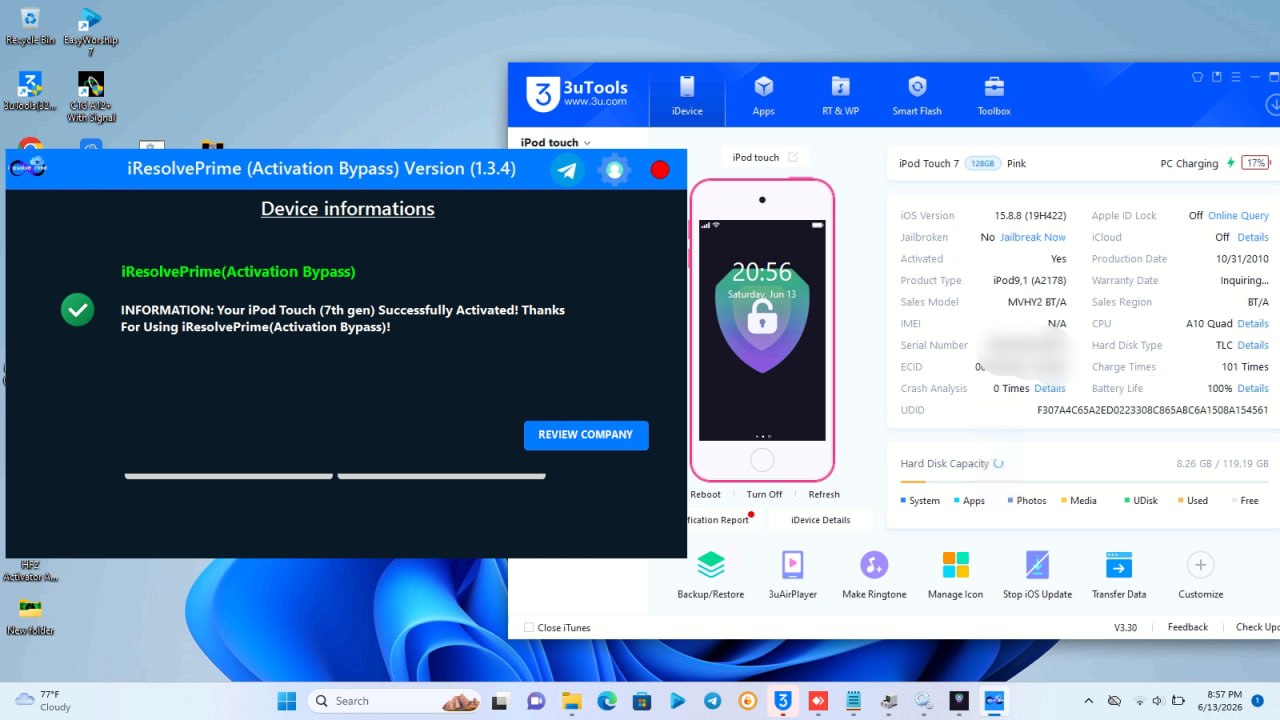Open the Smart Flash tab

pyautogui.click(x=917, y=96)
